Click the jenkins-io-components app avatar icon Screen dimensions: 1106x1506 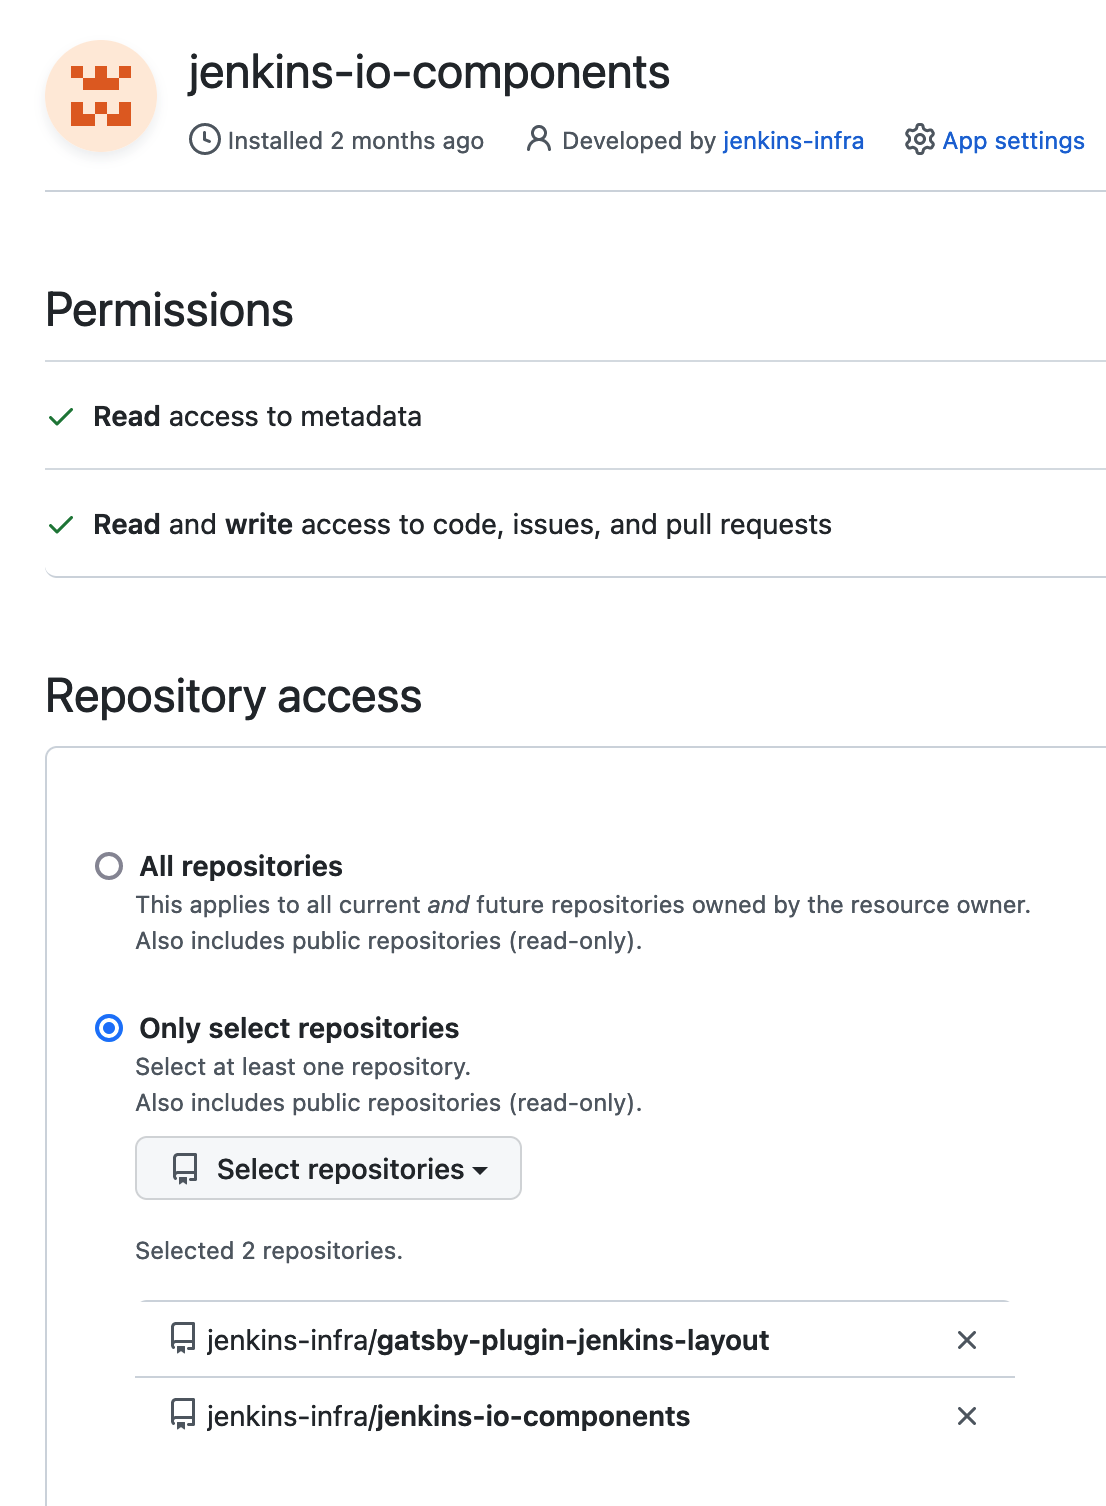tap(99, 95)
